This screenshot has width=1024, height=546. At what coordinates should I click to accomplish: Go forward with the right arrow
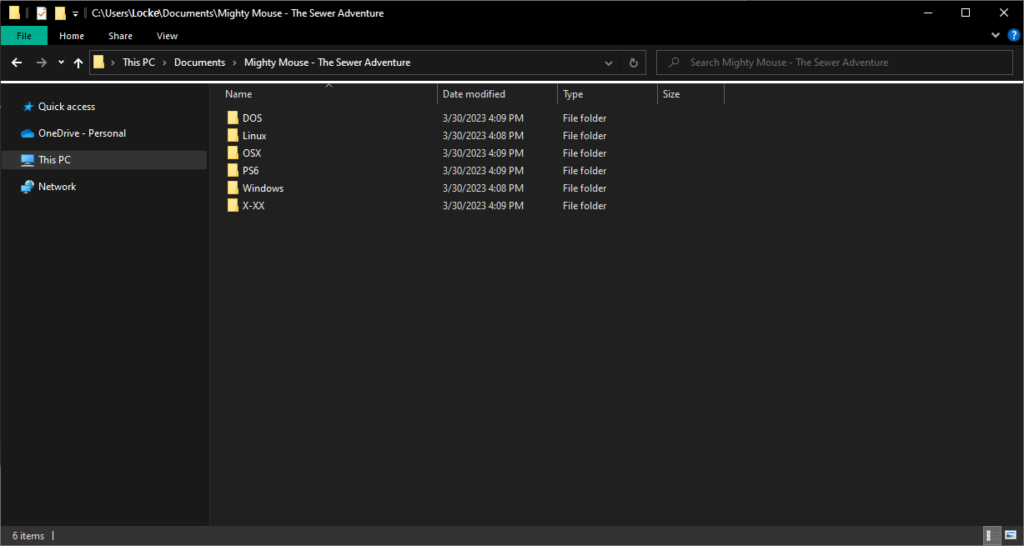click(41, 63)
